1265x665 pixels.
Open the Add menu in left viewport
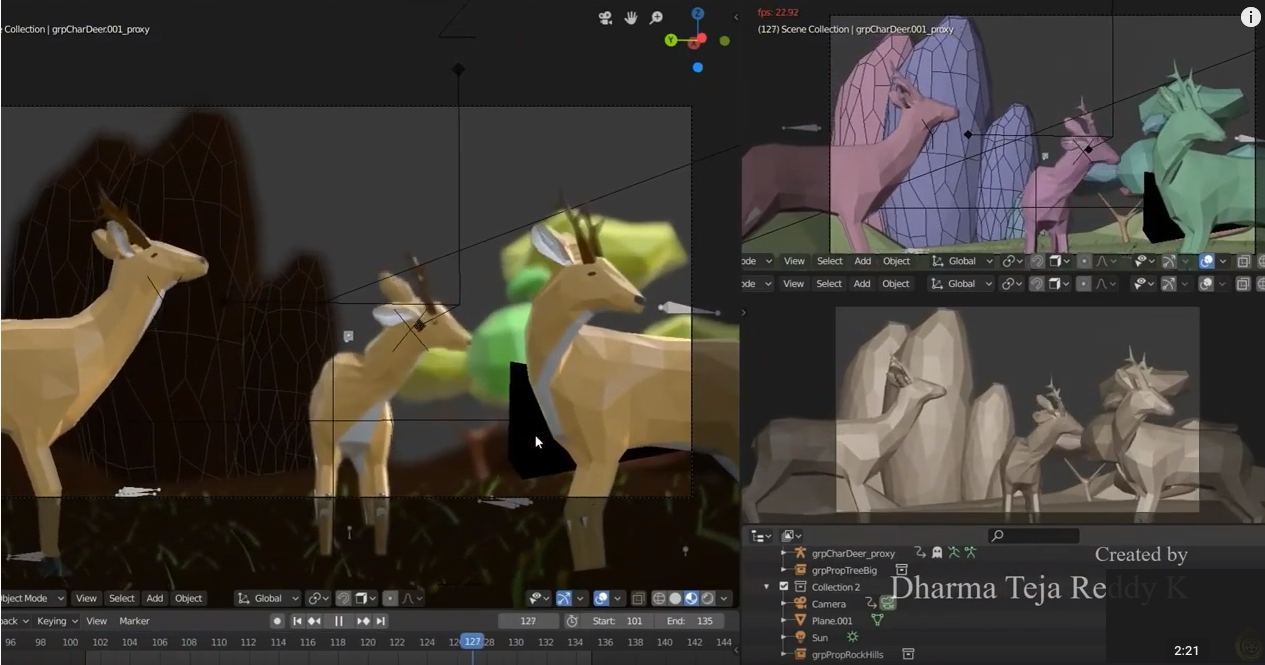[154, 598]
